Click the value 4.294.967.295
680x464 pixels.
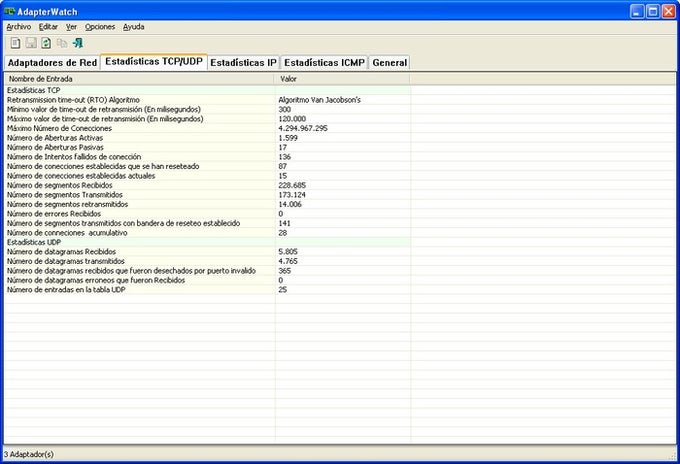click(303, 128)
